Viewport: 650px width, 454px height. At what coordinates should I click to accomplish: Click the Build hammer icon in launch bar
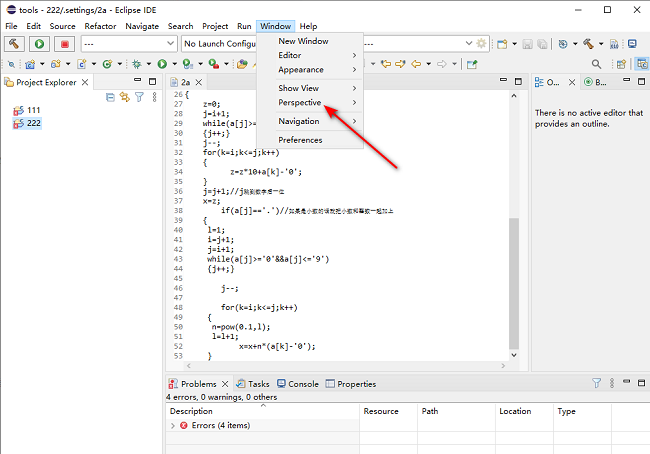[x=15, y=44]
